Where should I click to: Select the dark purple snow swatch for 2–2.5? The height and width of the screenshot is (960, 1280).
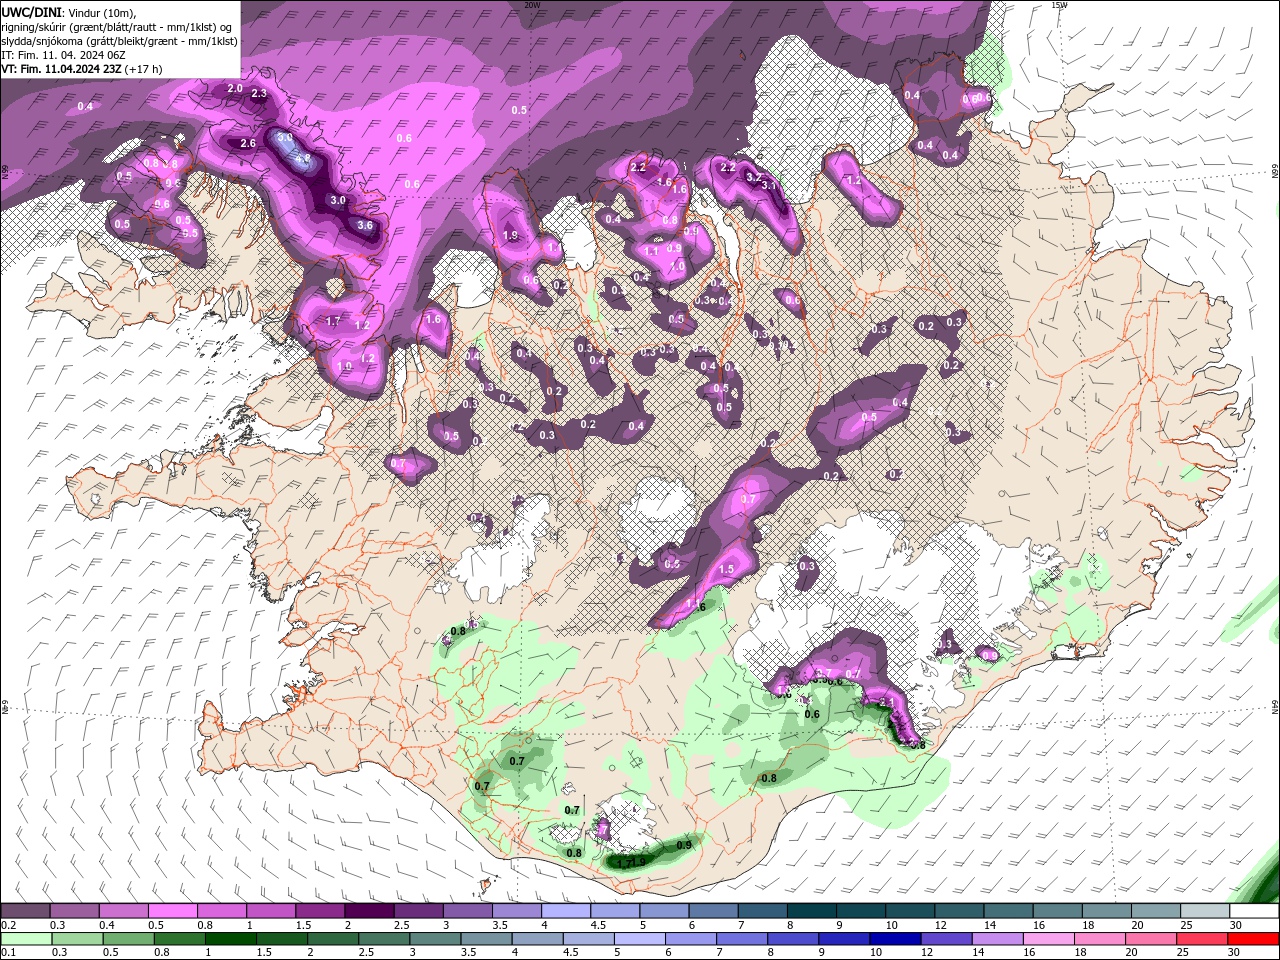369,911
